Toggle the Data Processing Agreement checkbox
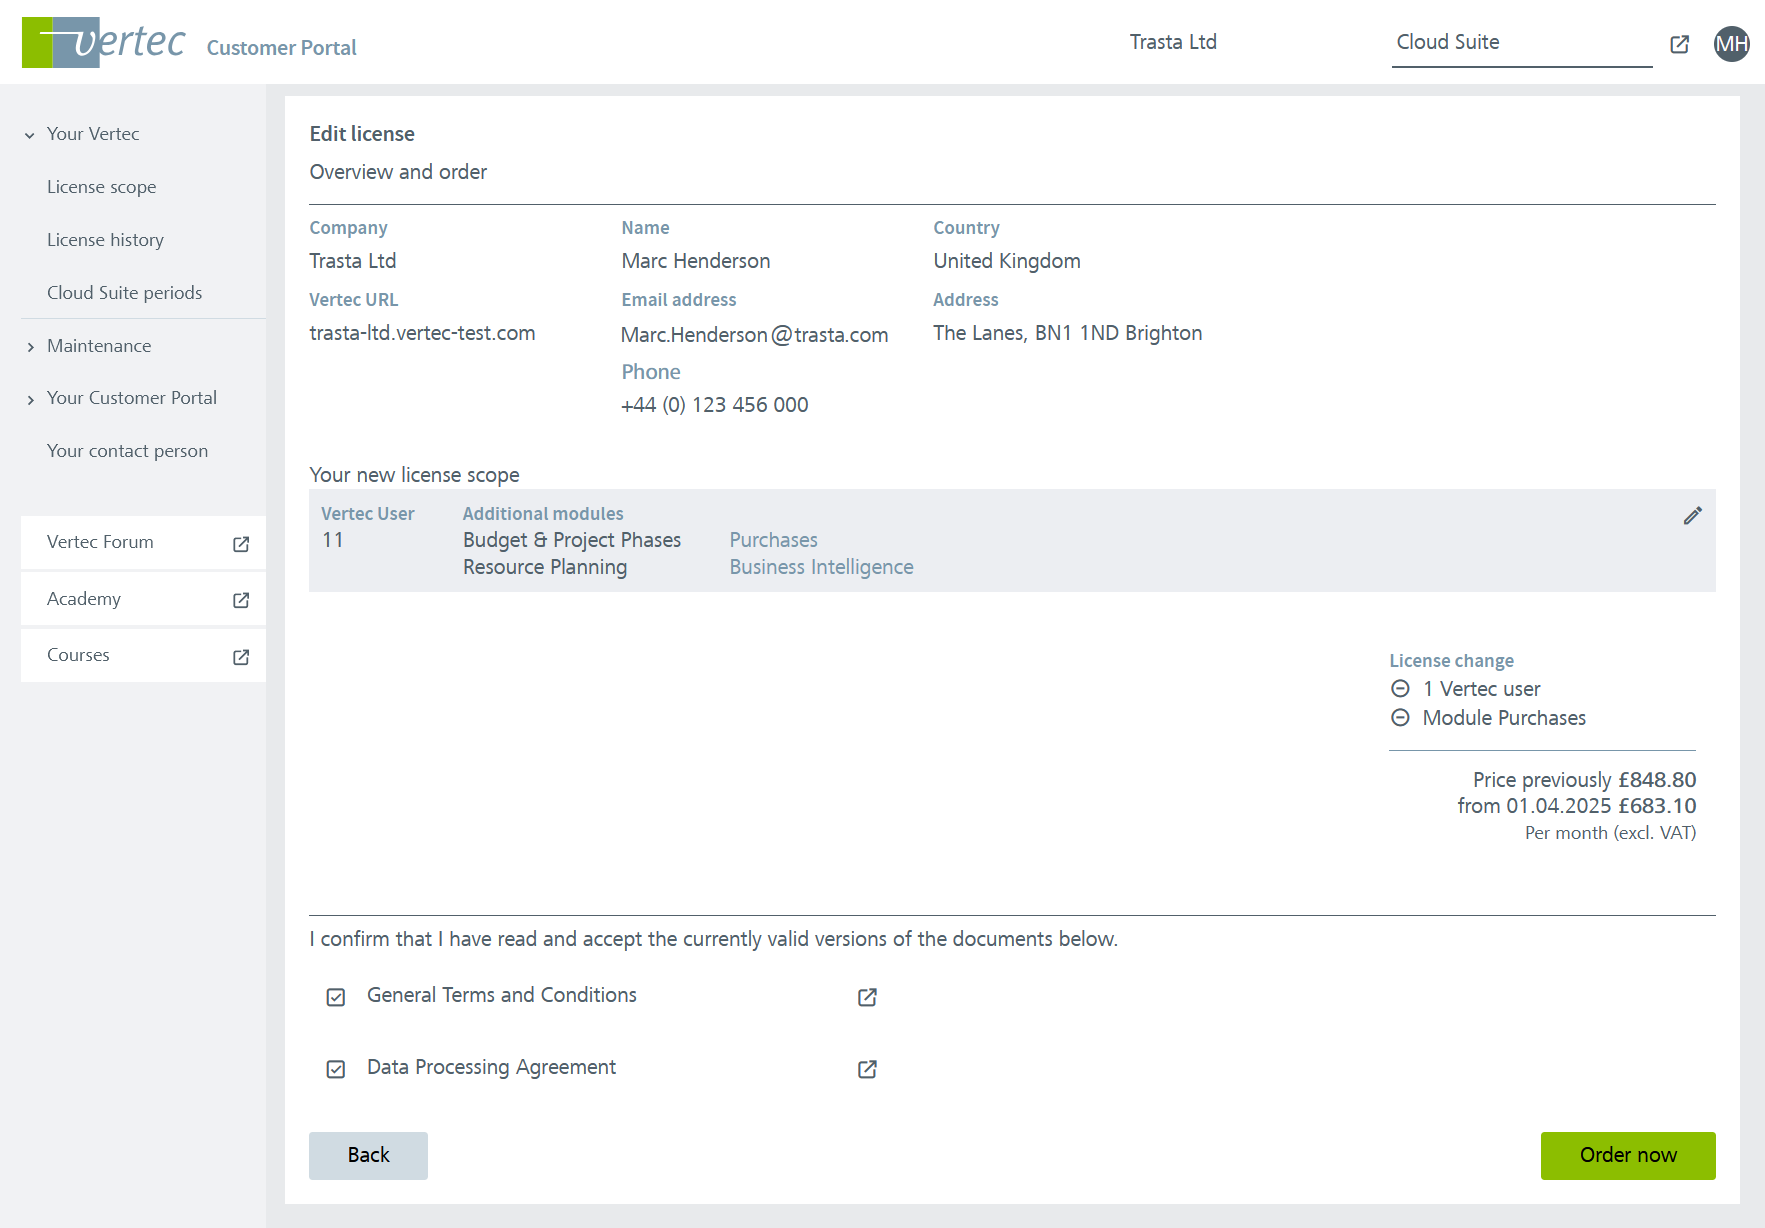Screen dimensions: 1765x1228 336,1069
